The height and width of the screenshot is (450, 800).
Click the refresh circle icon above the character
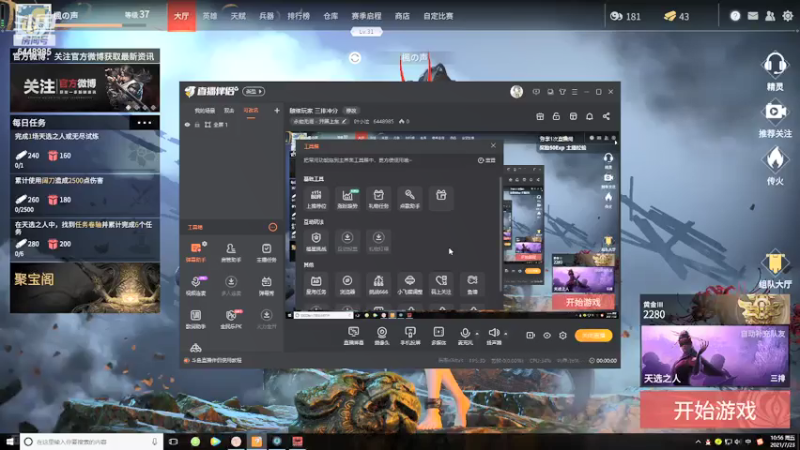(x=355, y=58)
